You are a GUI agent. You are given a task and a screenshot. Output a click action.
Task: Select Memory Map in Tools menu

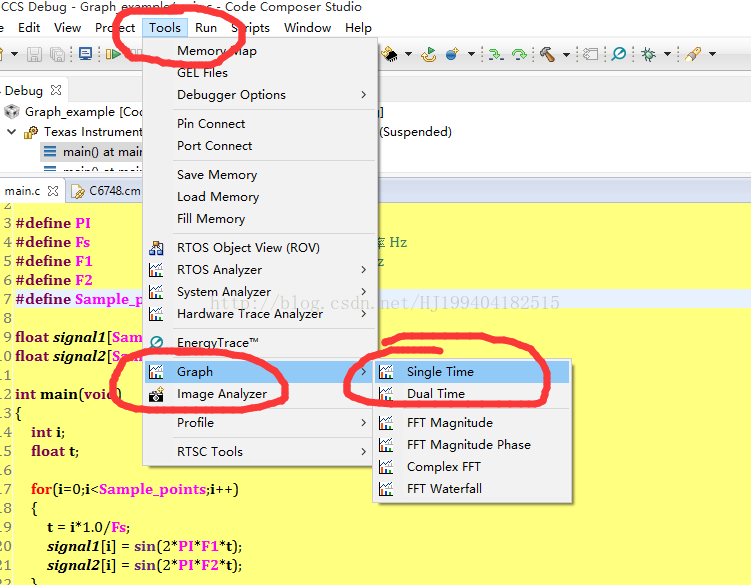(260, 51)
